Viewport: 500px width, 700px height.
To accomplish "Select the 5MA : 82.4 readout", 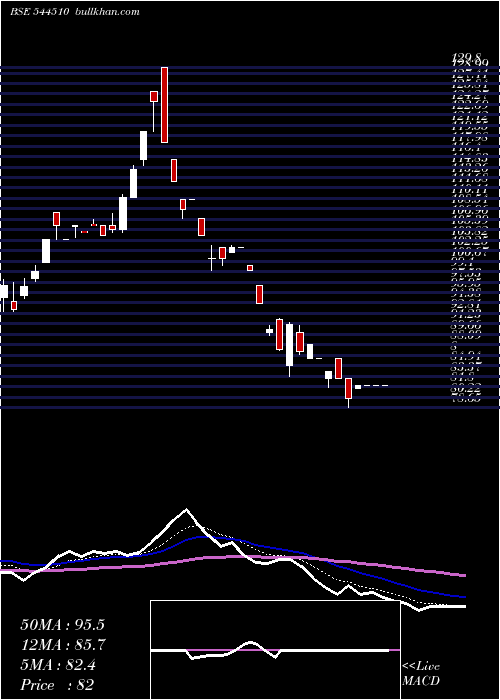I will (58, 665).
